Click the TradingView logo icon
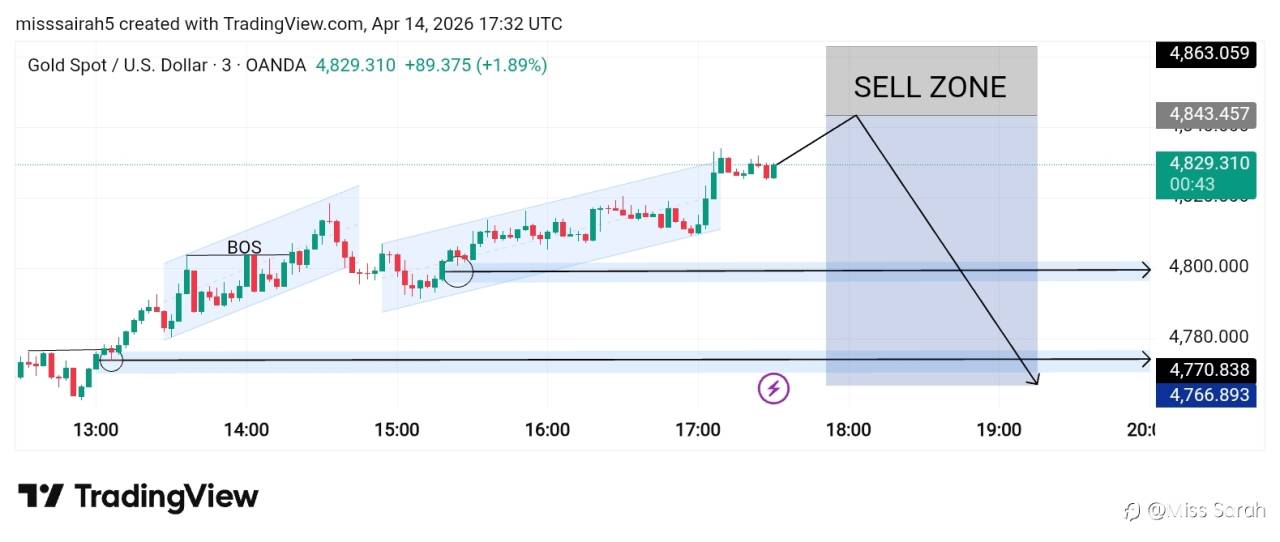Viewport: 1280px width, 542px height. click(40, 496)
